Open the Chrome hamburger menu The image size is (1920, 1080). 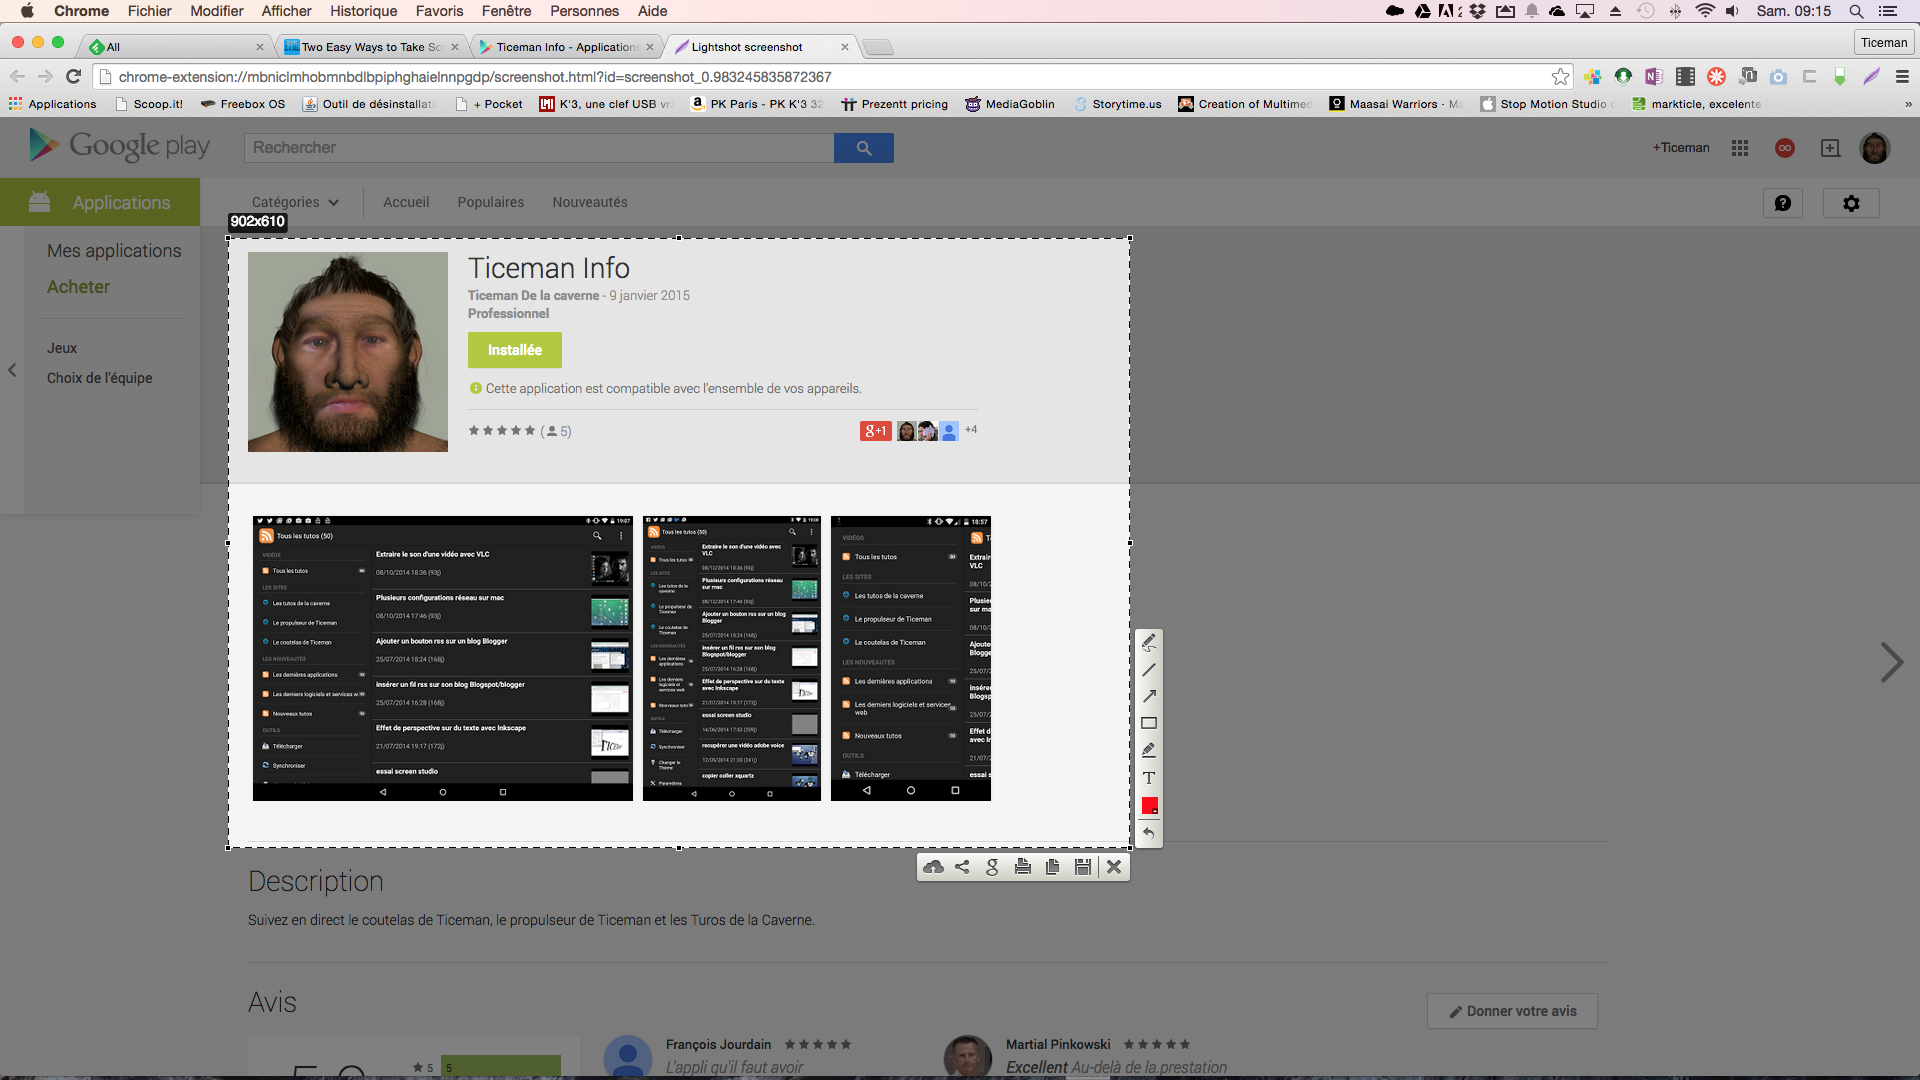pos(1902,77)
